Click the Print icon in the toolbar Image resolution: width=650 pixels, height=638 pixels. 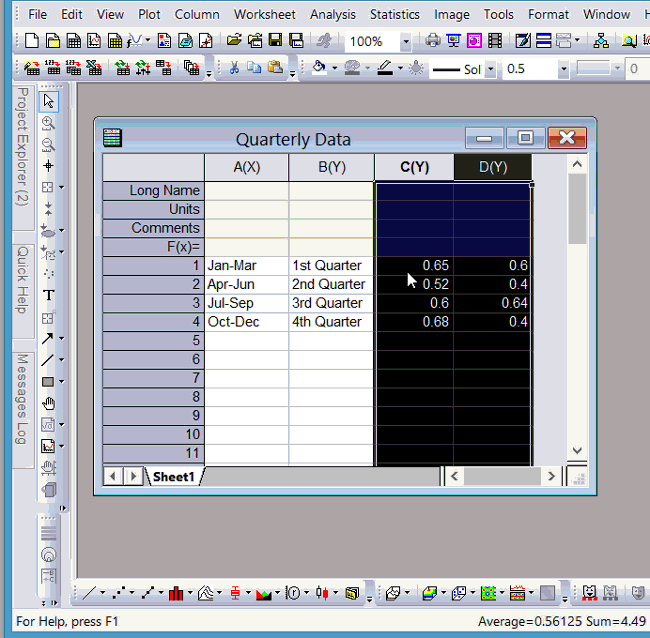433,41
